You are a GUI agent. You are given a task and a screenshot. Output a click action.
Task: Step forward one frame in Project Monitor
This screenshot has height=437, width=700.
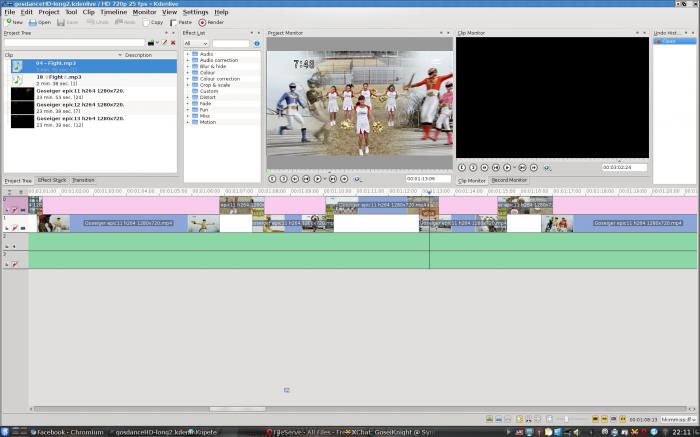coord(333,179)
